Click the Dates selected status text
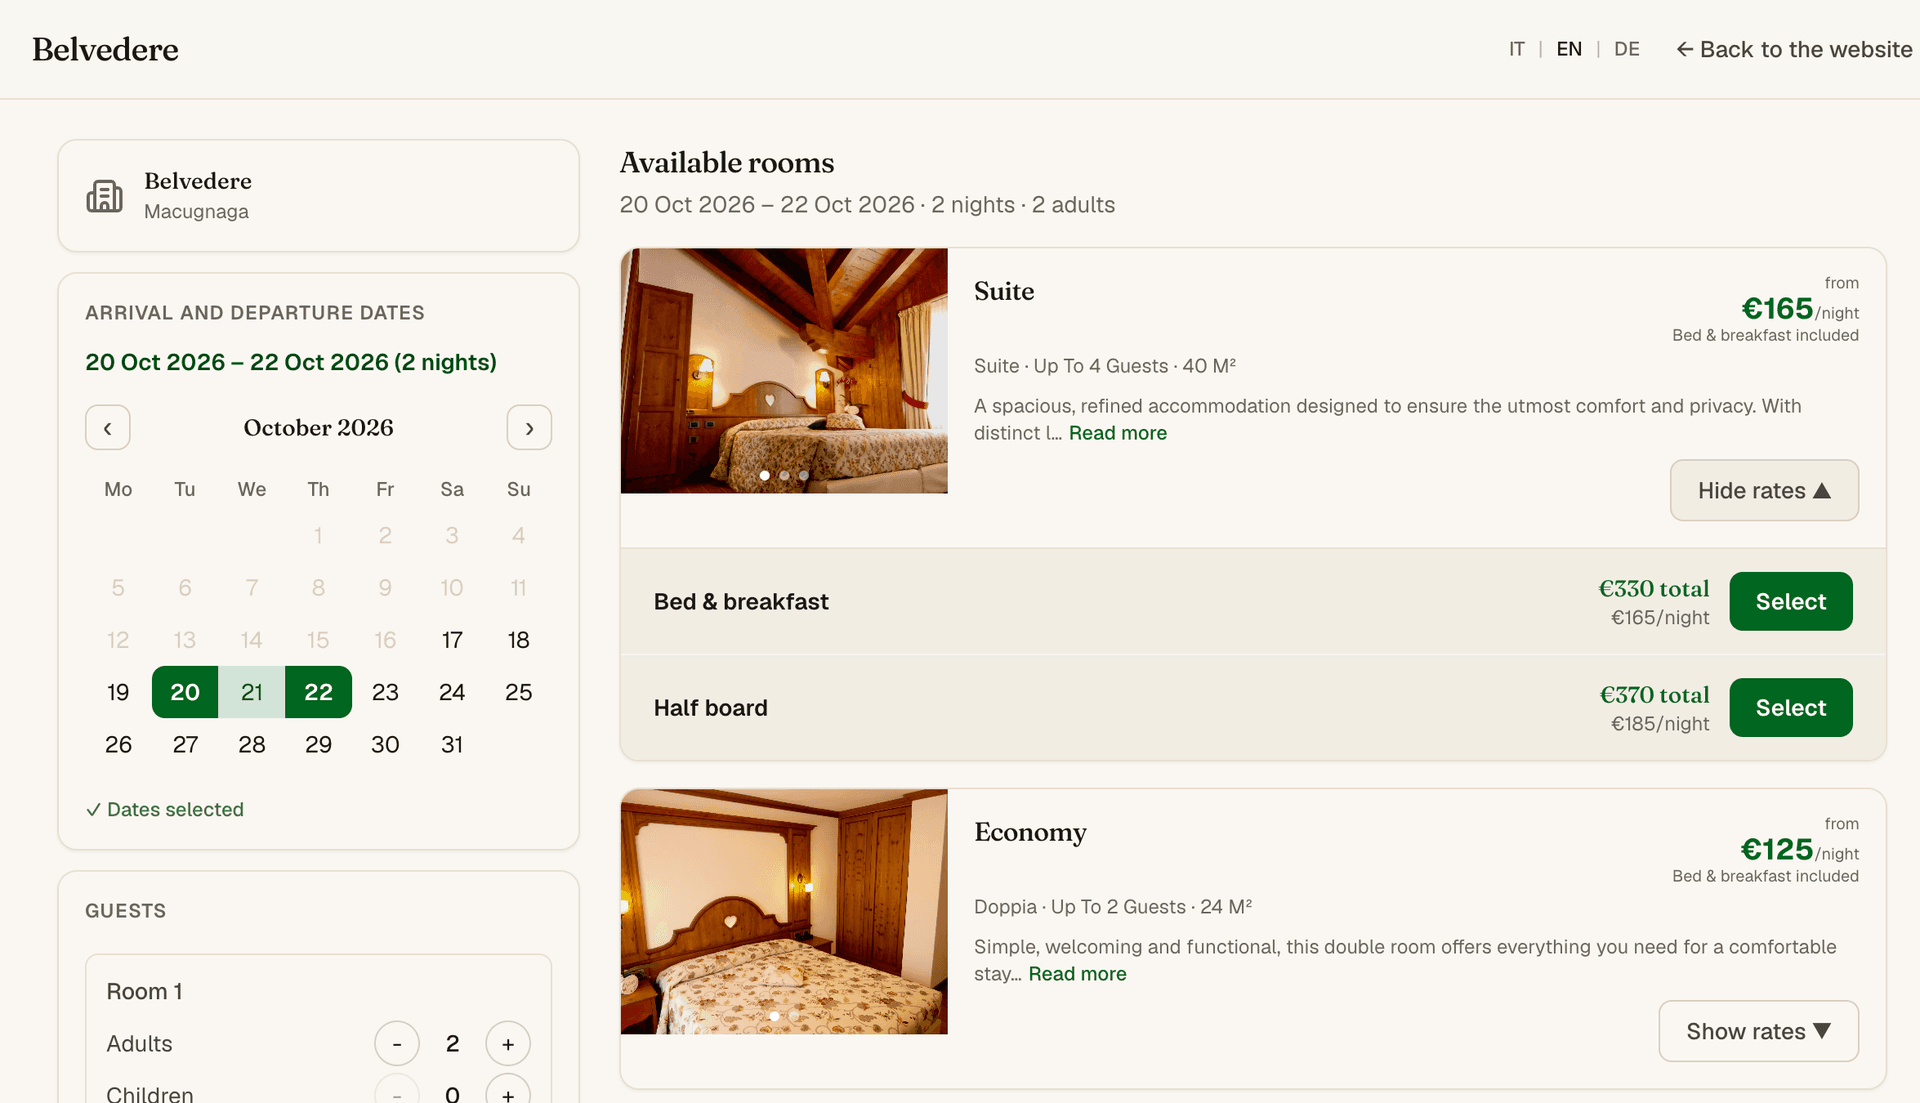The image size is (1920, 1103). click(165, 809)
